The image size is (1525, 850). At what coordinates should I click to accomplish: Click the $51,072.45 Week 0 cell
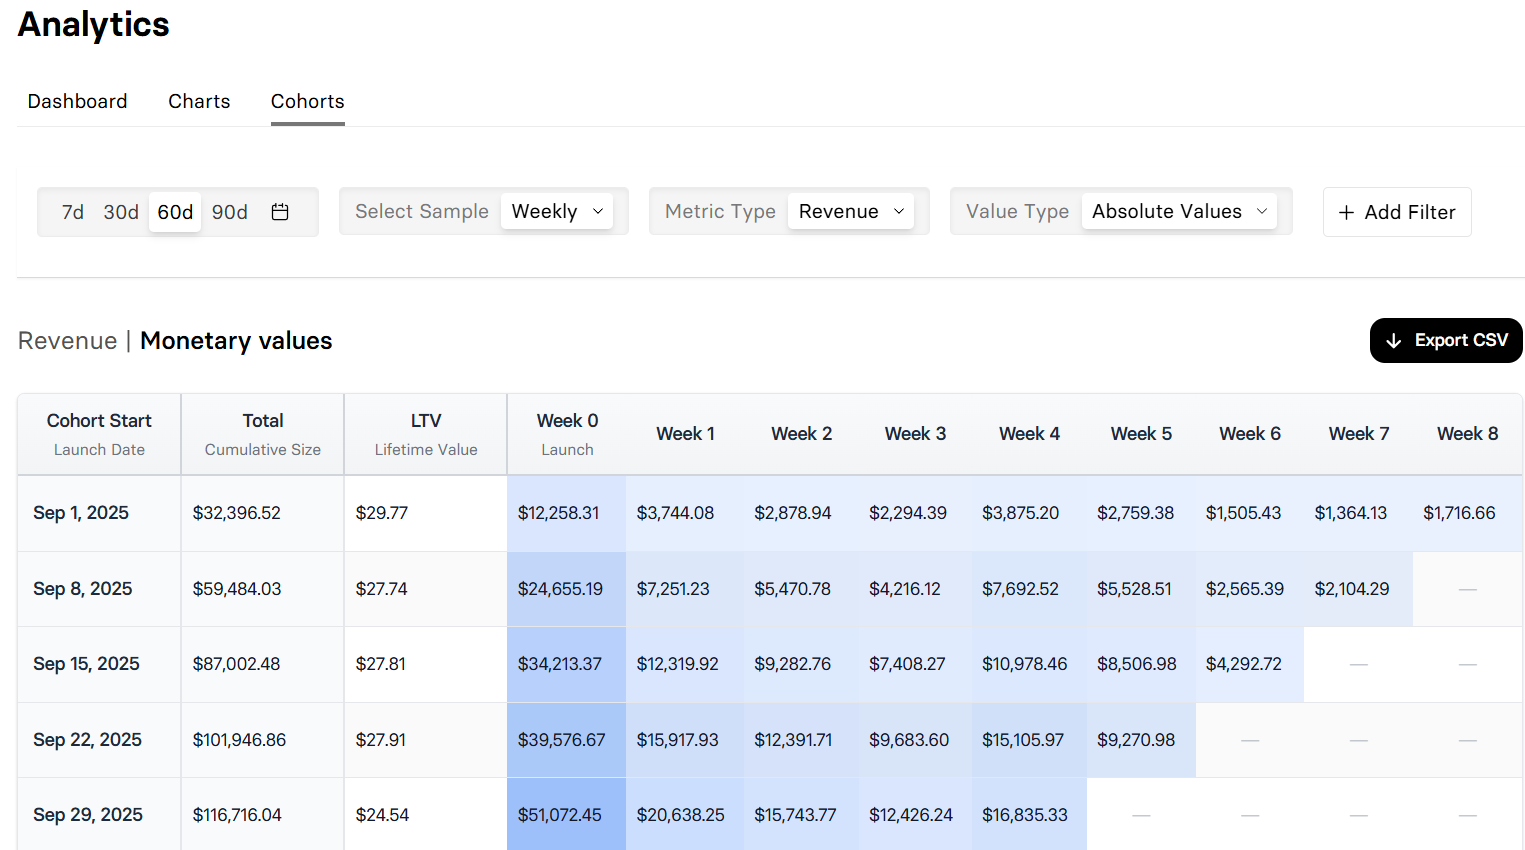(x=567, y=815)
